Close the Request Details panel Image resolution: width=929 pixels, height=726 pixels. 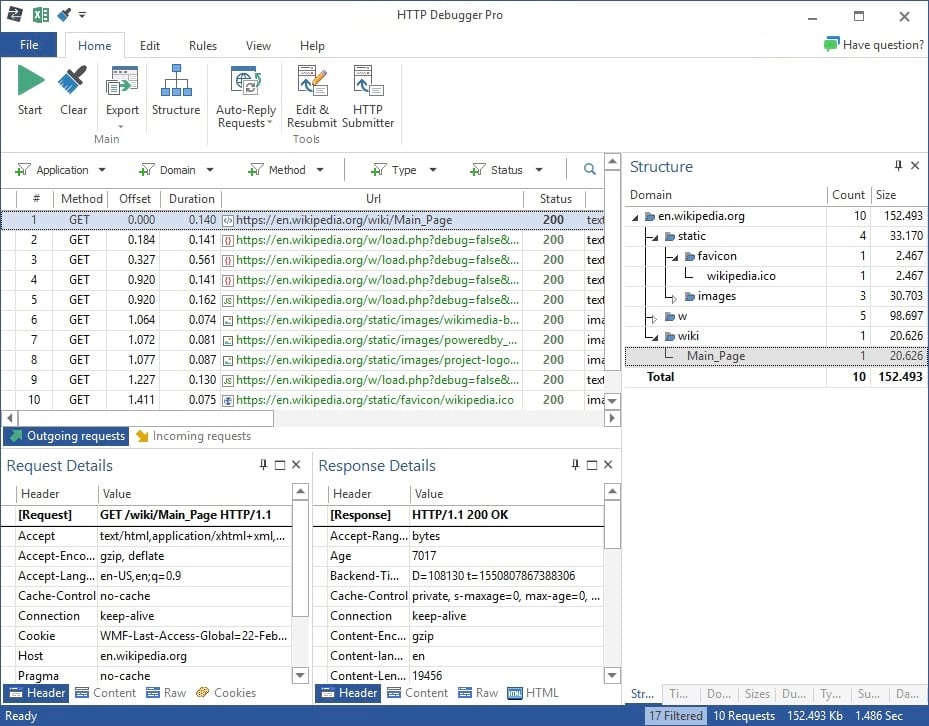(296, 465)
